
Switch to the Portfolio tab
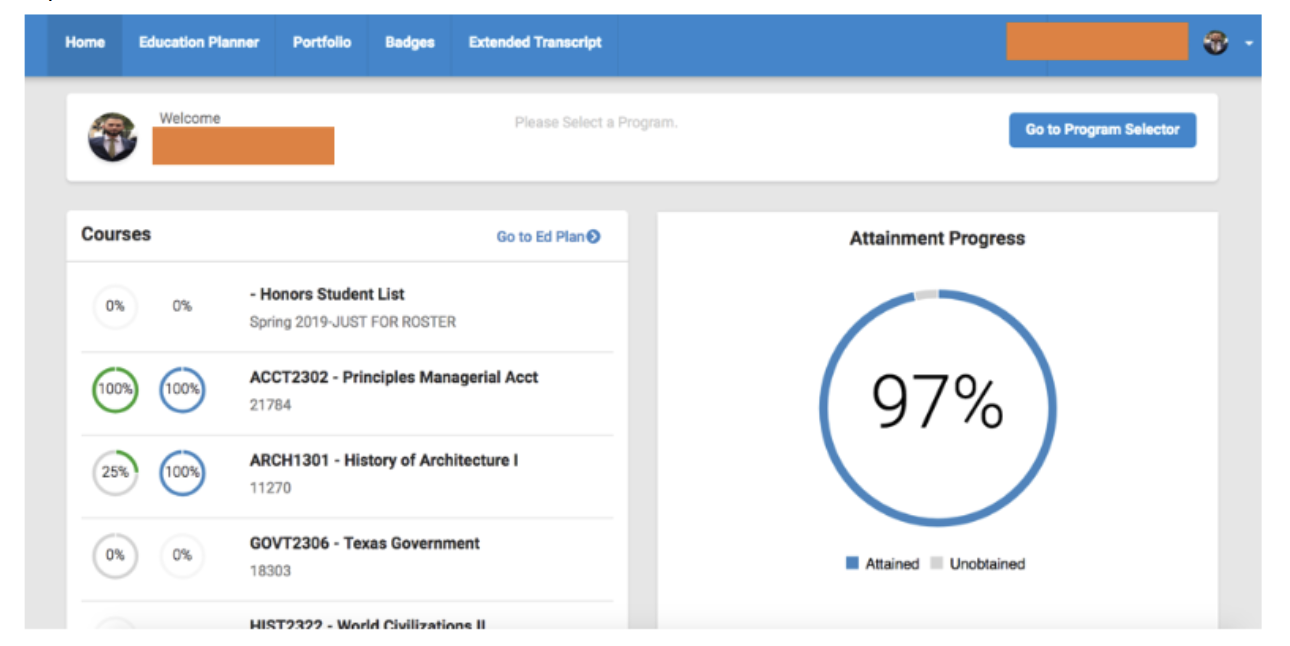point(321,43)
